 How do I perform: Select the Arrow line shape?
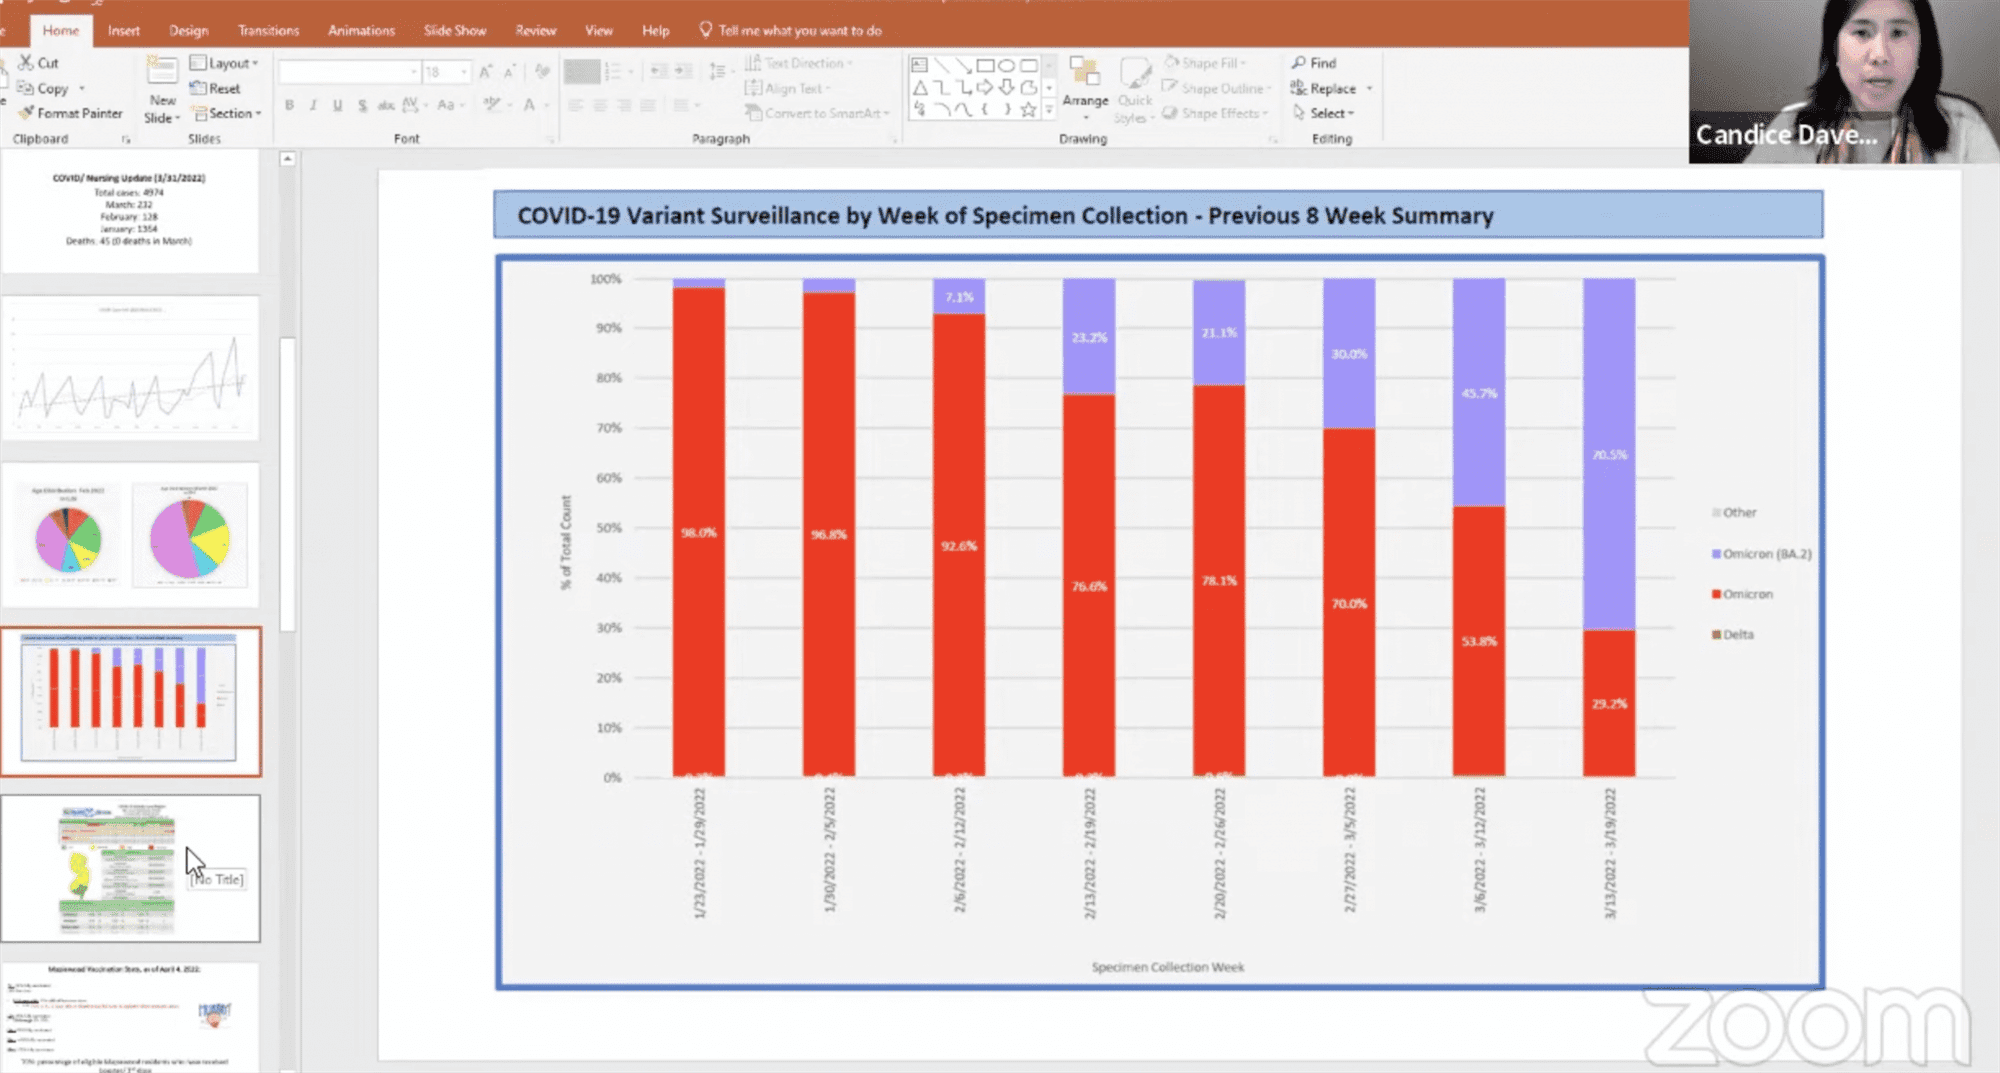[x=963, y=65]
